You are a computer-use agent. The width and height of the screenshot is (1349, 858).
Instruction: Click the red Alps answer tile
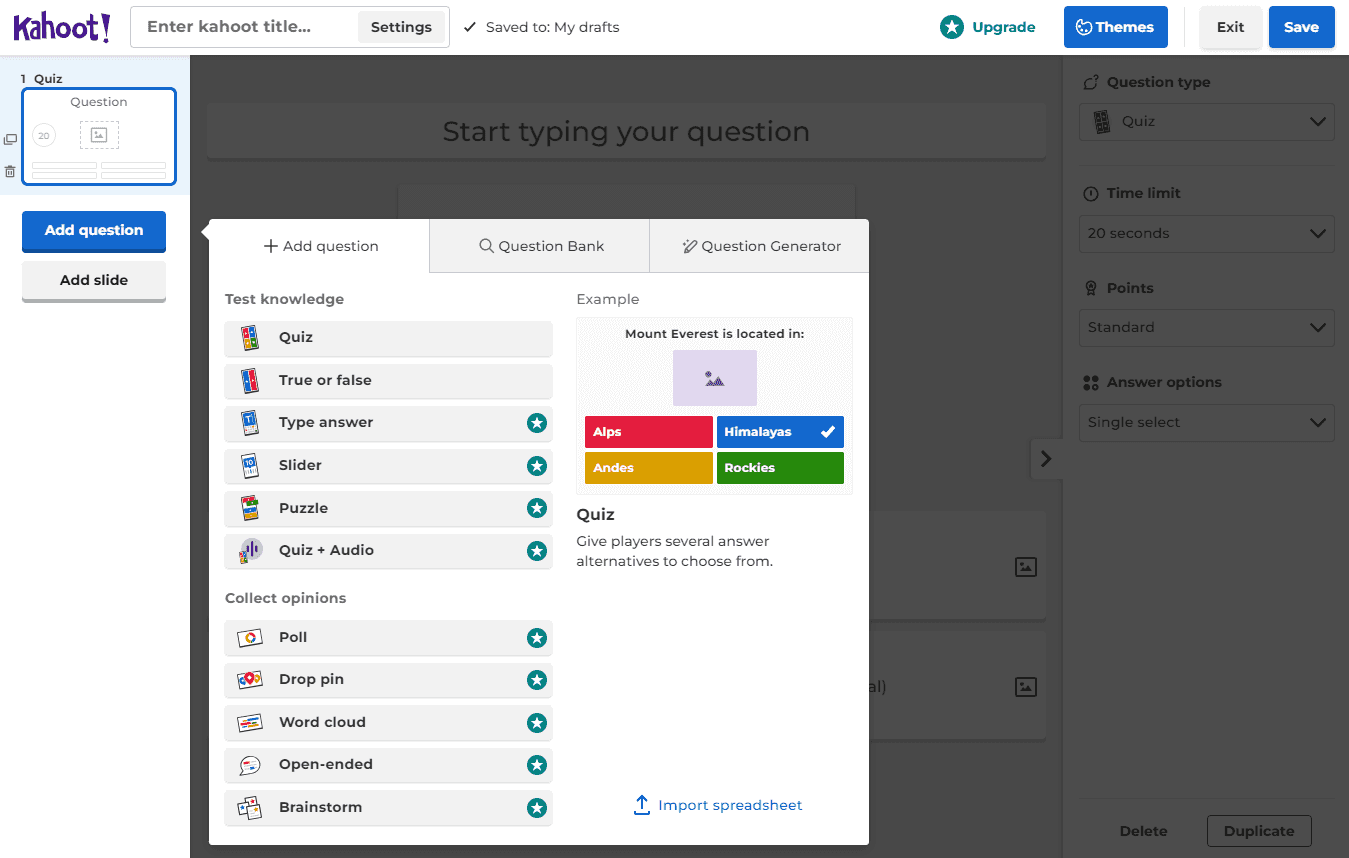pos(649,432)
